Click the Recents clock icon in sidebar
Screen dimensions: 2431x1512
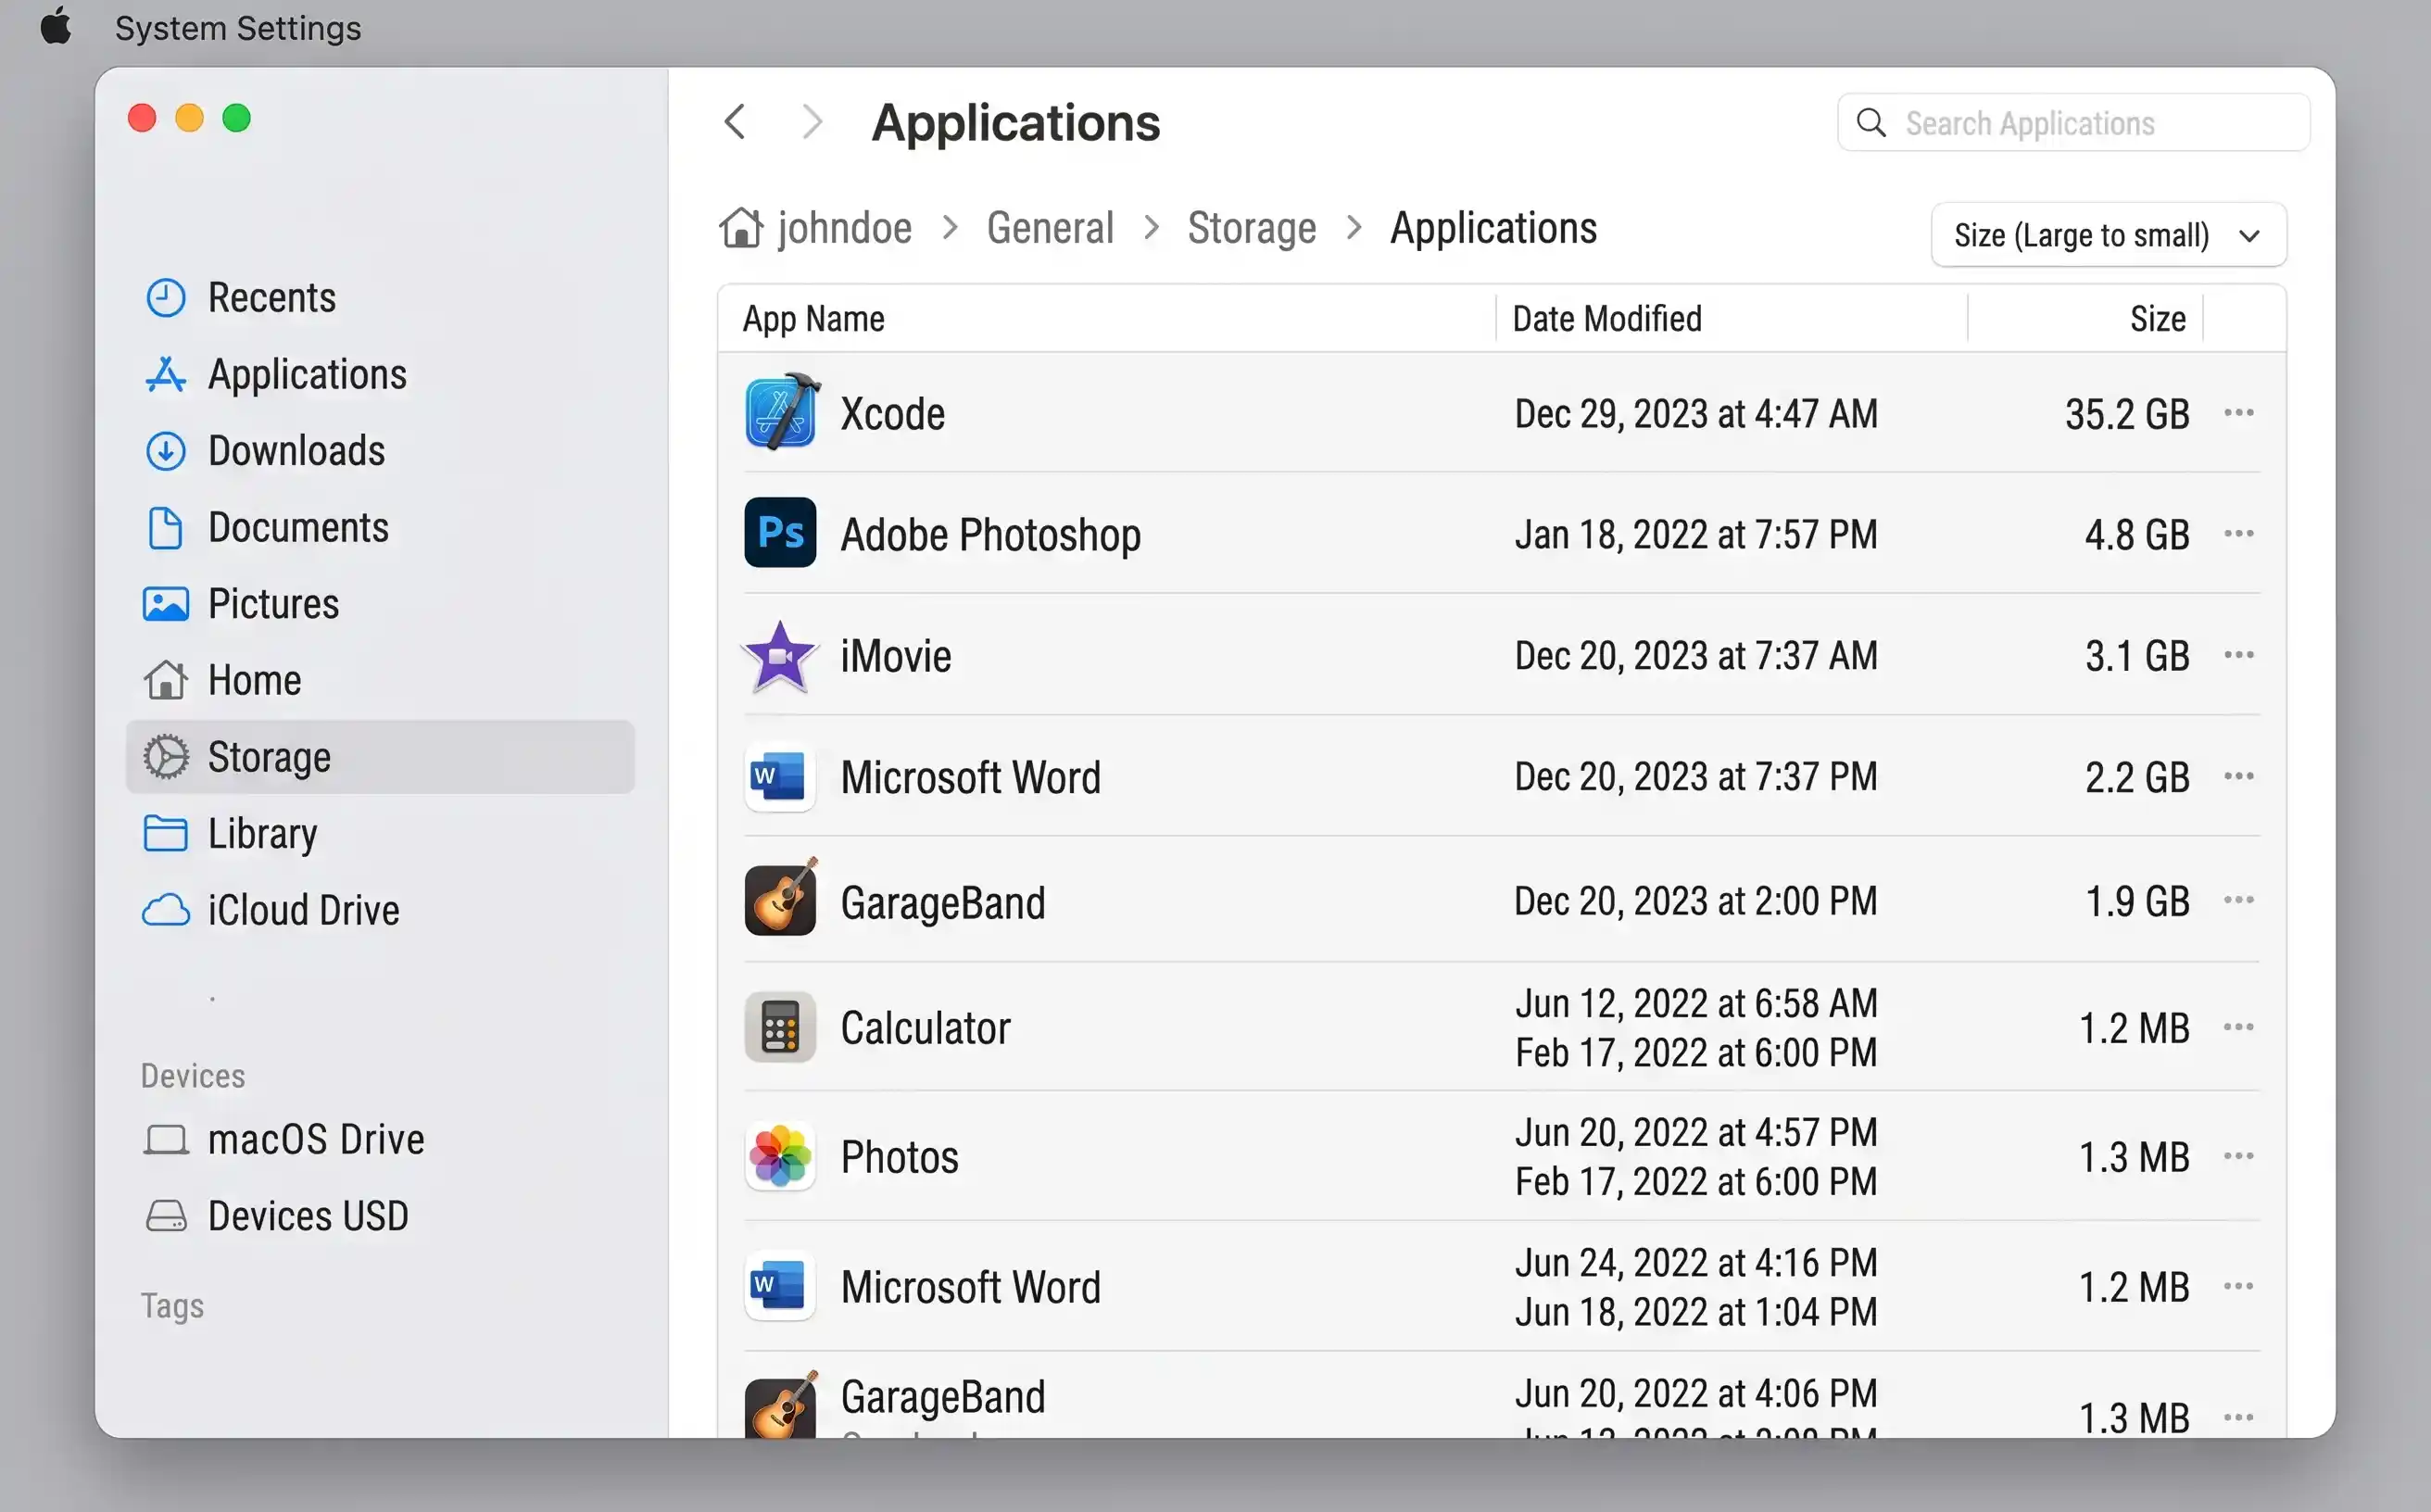[166, 298]
